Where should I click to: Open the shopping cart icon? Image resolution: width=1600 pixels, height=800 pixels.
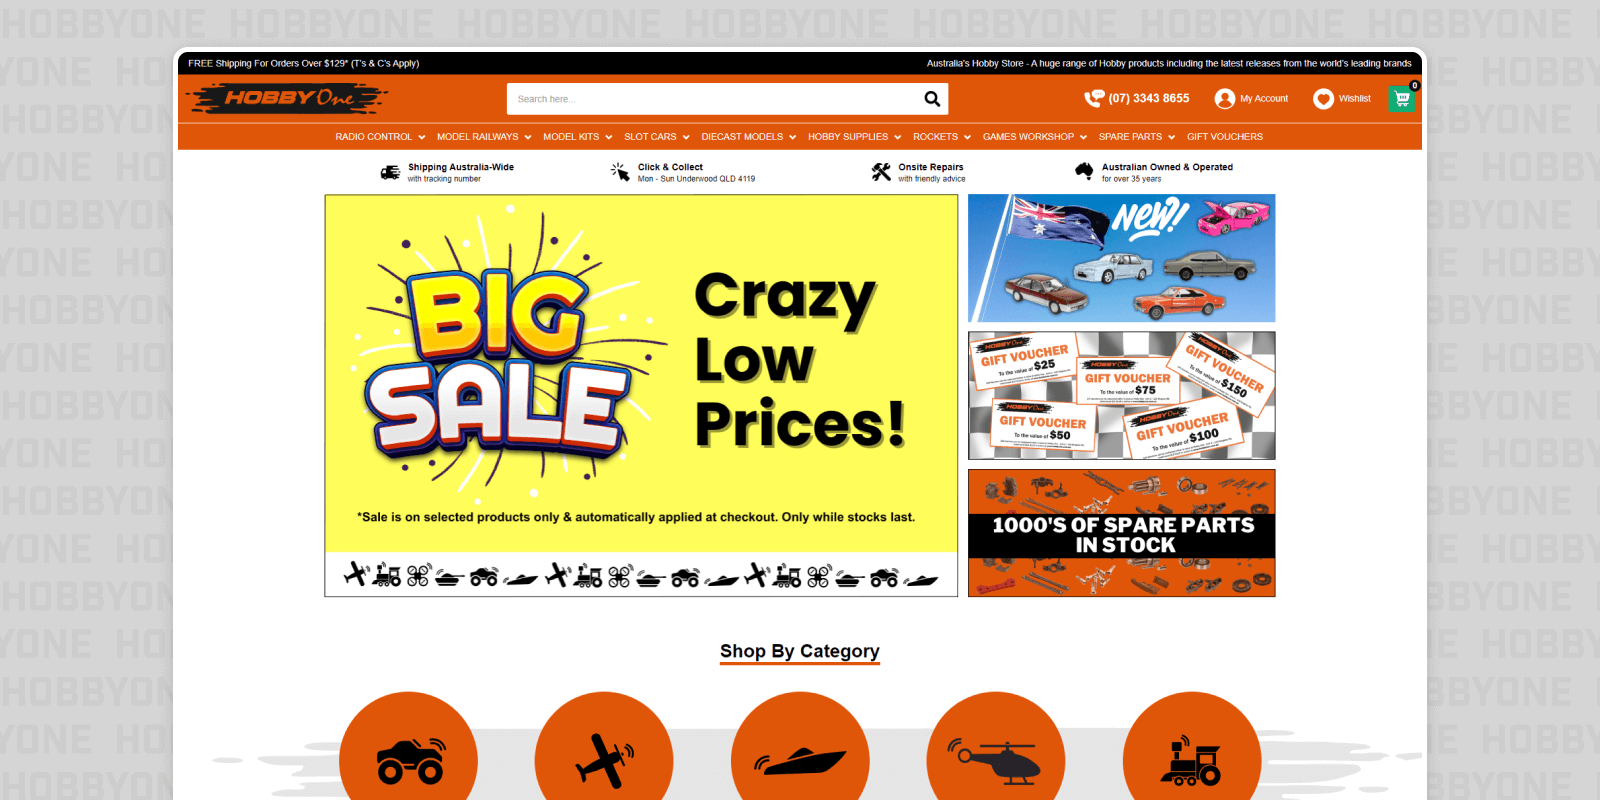(1402, 99)
